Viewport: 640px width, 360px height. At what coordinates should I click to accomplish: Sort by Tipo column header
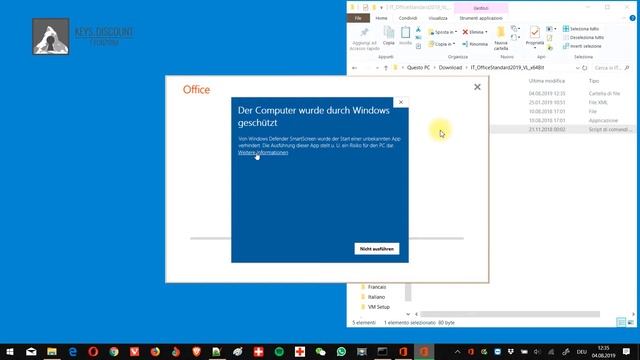594,81
